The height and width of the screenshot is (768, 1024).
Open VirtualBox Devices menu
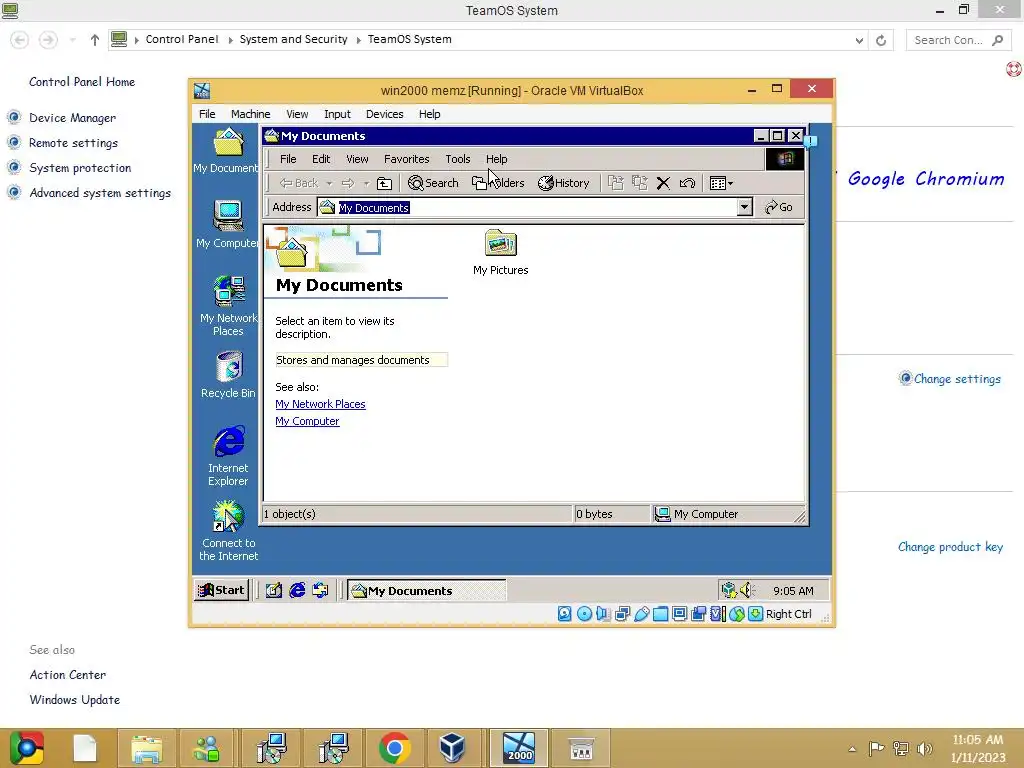pyautogui.click(x=384, y=114)
